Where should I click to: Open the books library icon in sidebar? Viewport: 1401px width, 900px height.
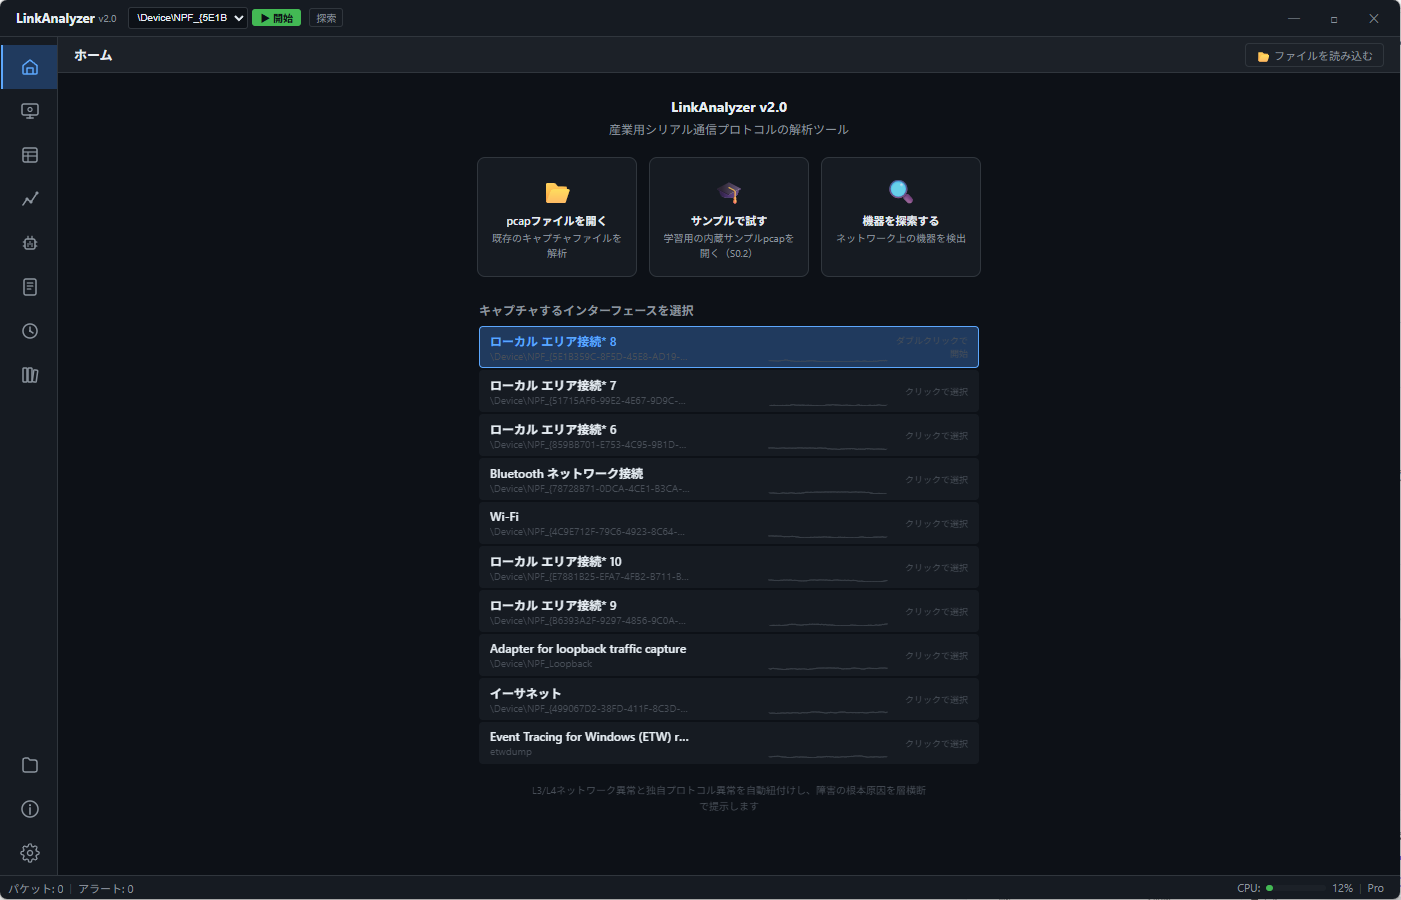[30, 375]
